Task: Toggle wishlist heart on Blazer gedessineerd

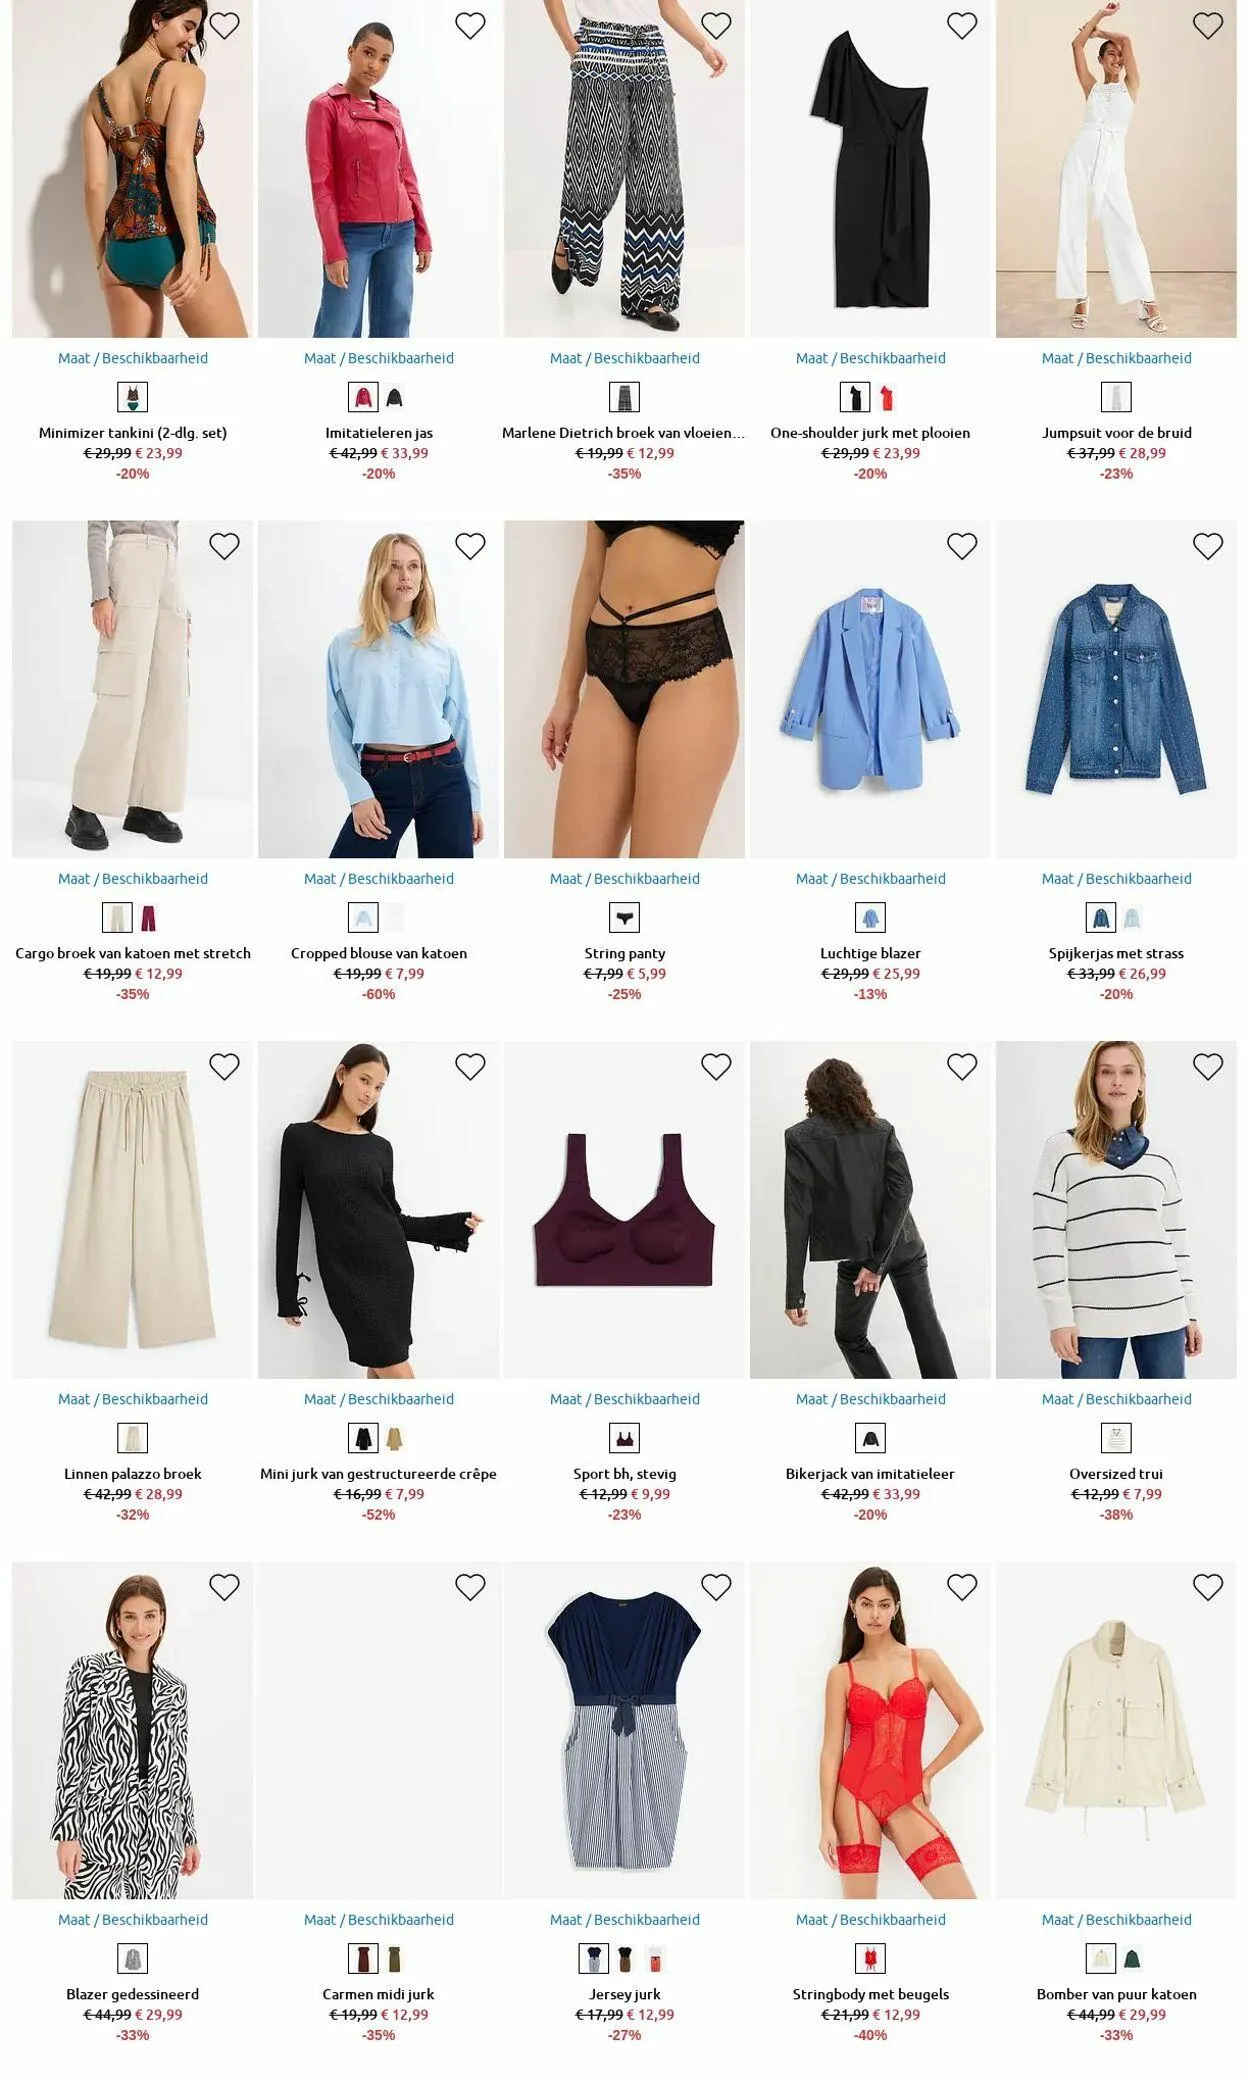Action: tap(224, 1587)
